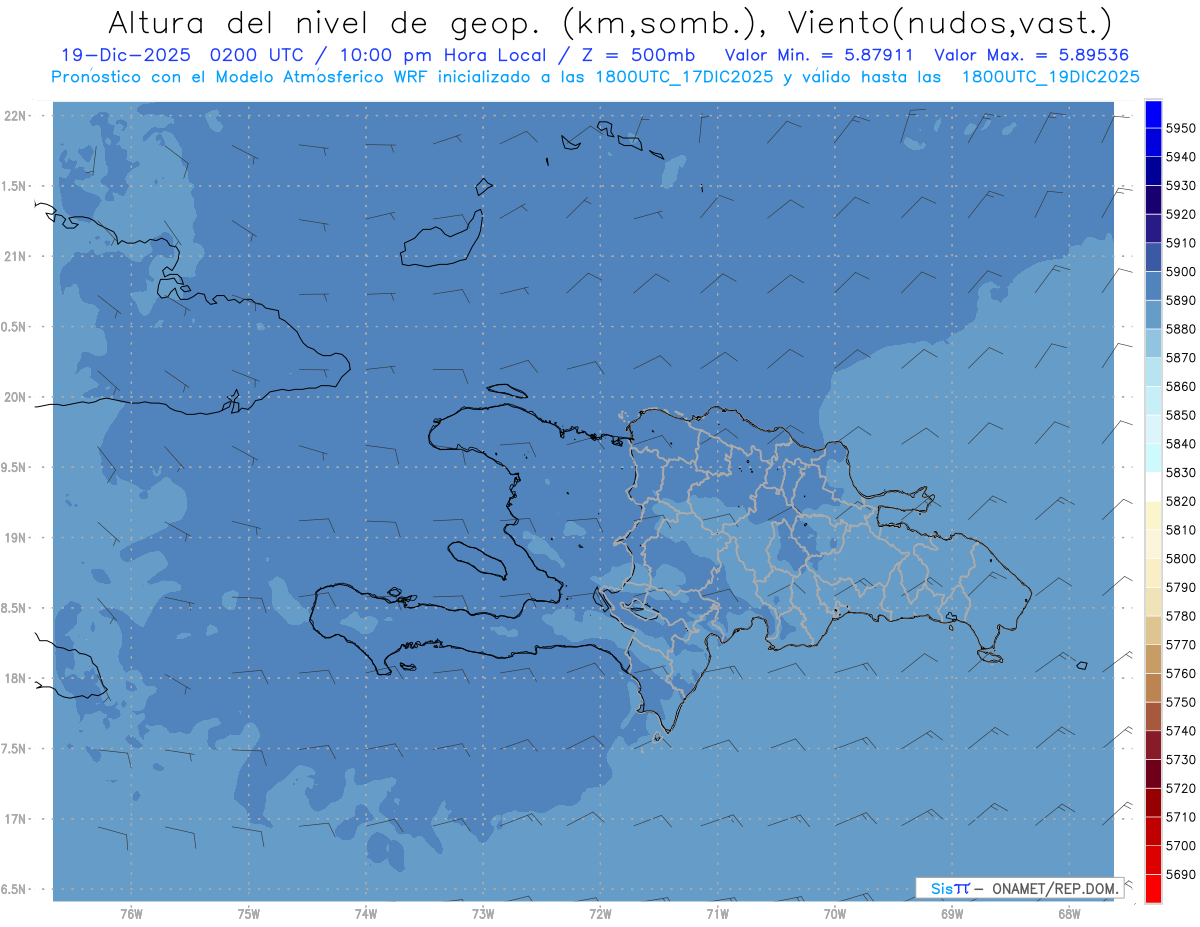
Task: Click the 'SisTT - ONAMET/REP.DOM.' credit box
Action: [1019, 888]
